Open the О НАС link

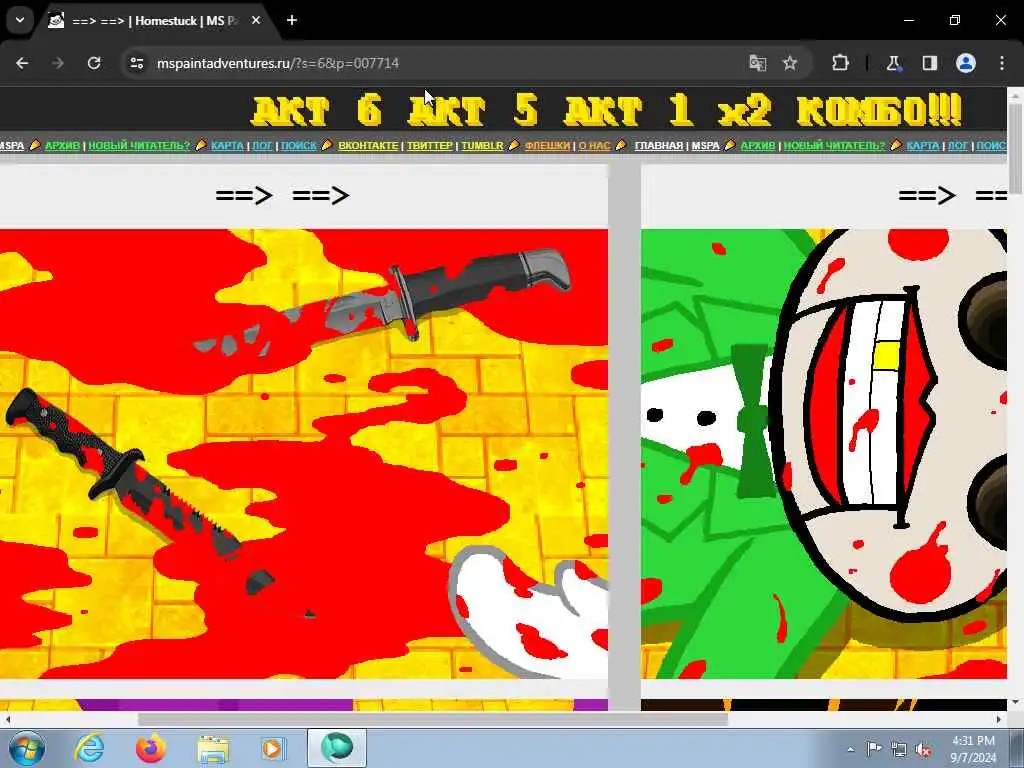tap(594, 146)
